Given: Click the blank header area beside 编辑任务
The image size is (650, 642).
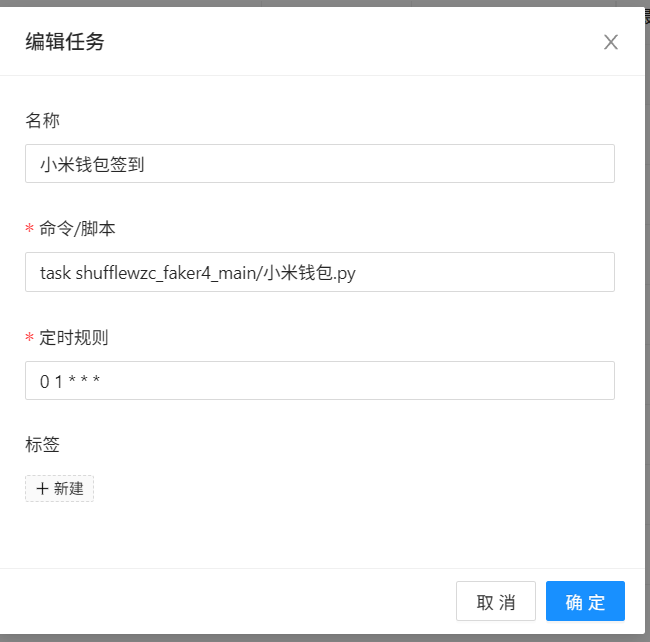Looking at the screenshot, I should [x=352, y=42].
